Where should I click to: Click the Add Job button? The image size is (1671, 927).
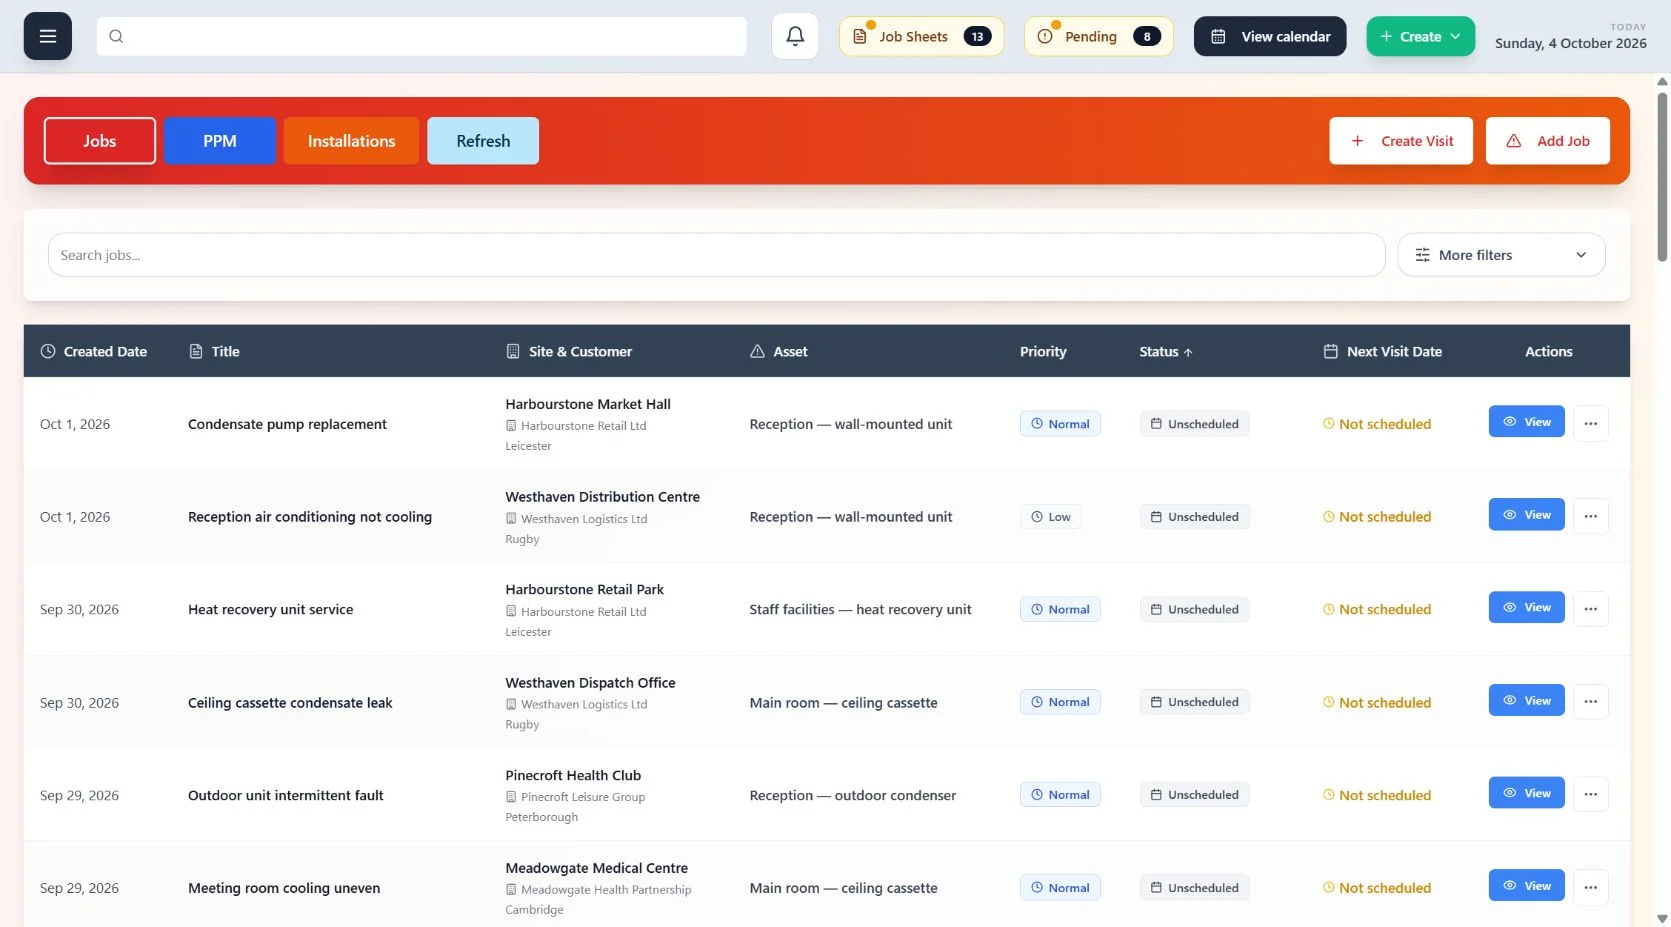pos(1548,141)
